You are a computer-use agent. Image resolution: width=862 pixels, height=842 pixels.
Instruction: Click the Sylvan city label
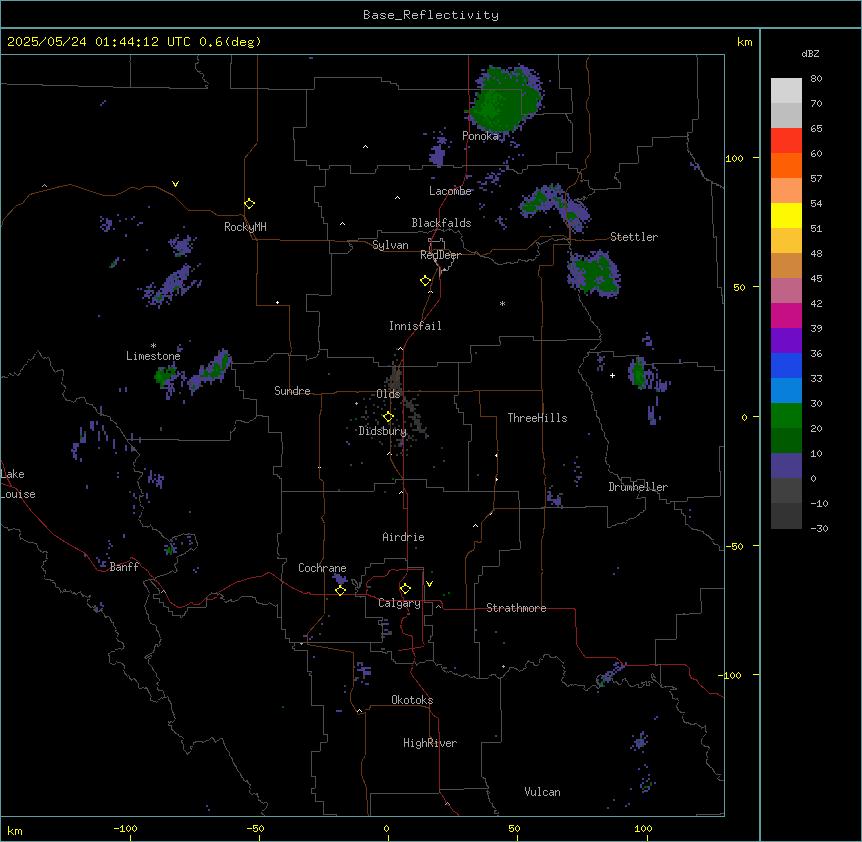click(x=390, y=245)
